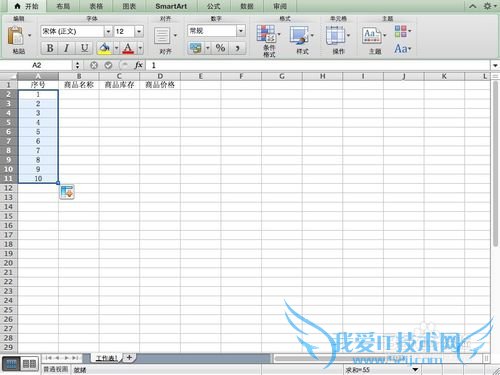This screenshot has width=500, height=375.
Task: Switch to Normal view icon
Action: click(11, 364)
